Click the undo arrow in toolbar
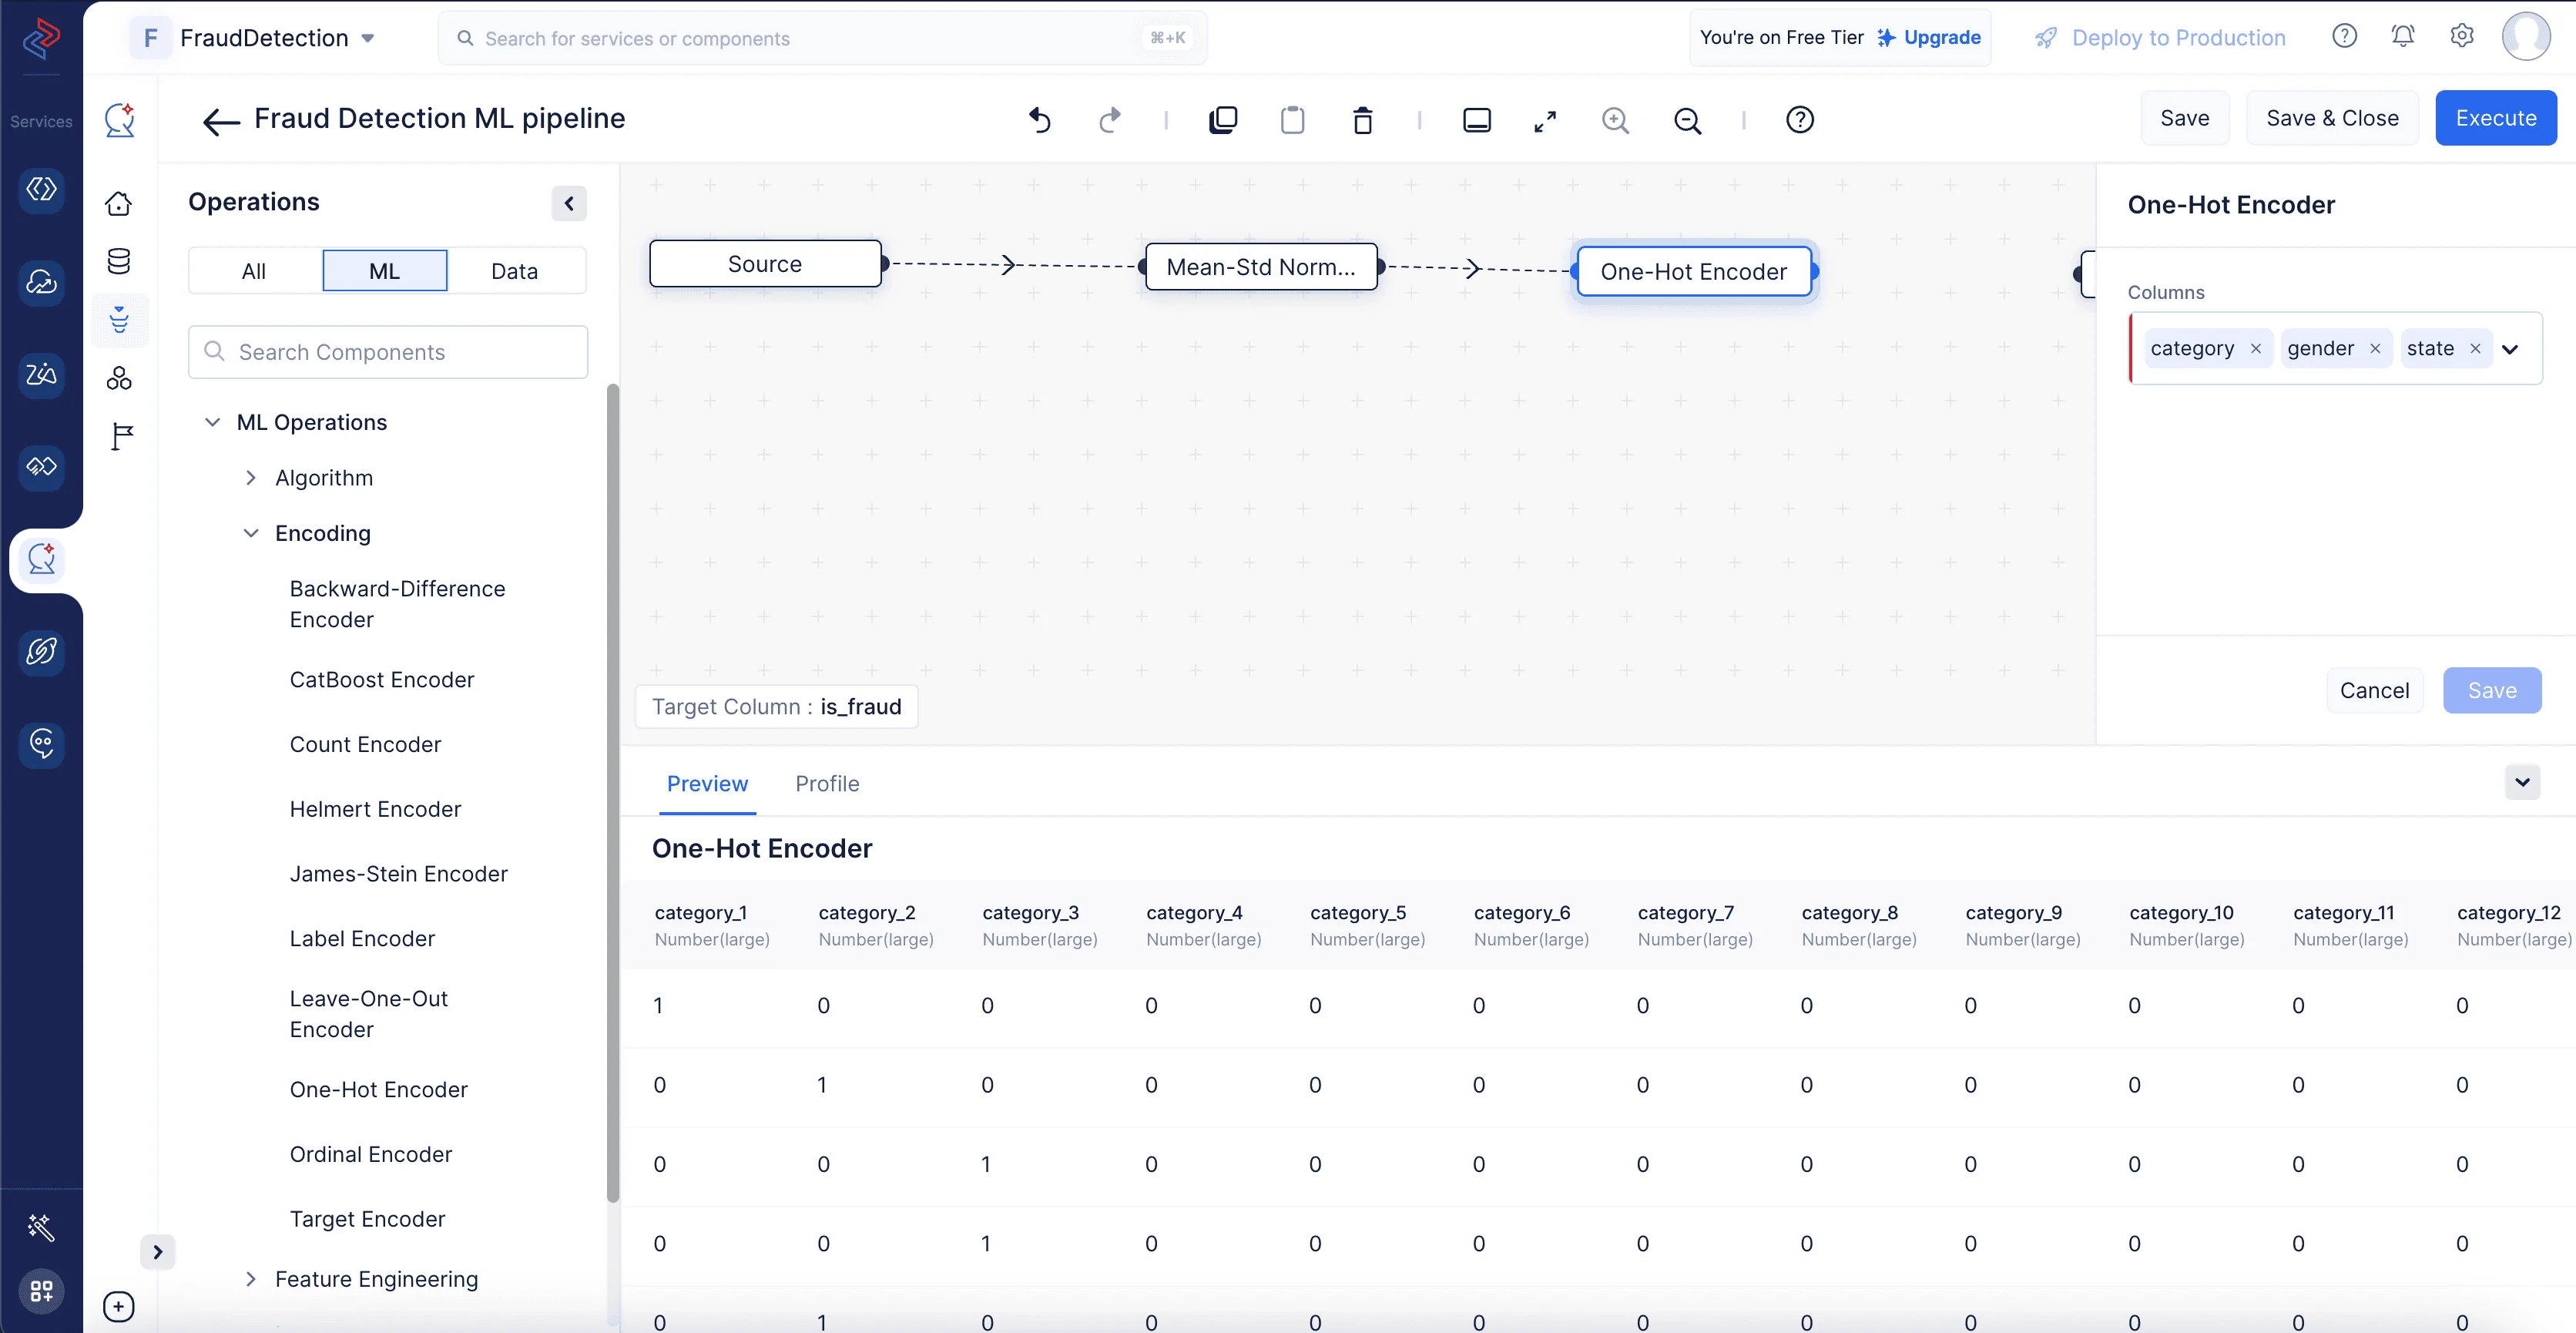Screen dimensions: 2576x1333 click(1040, 120)
